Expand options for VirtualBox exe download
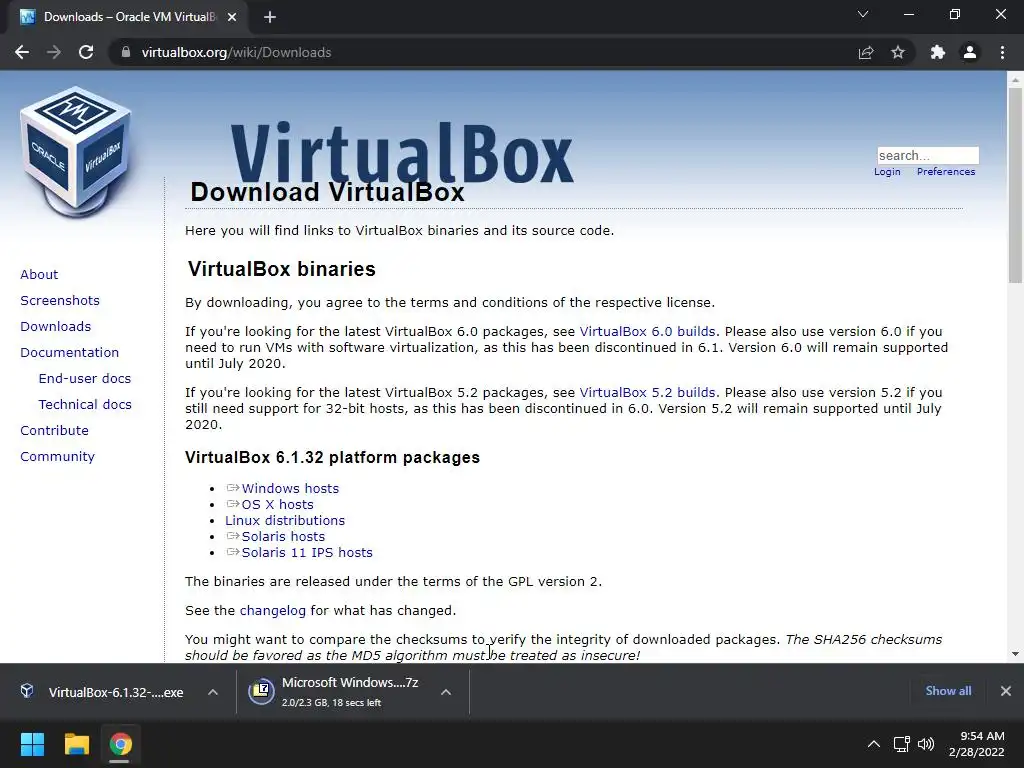 (x=213, y=692)
